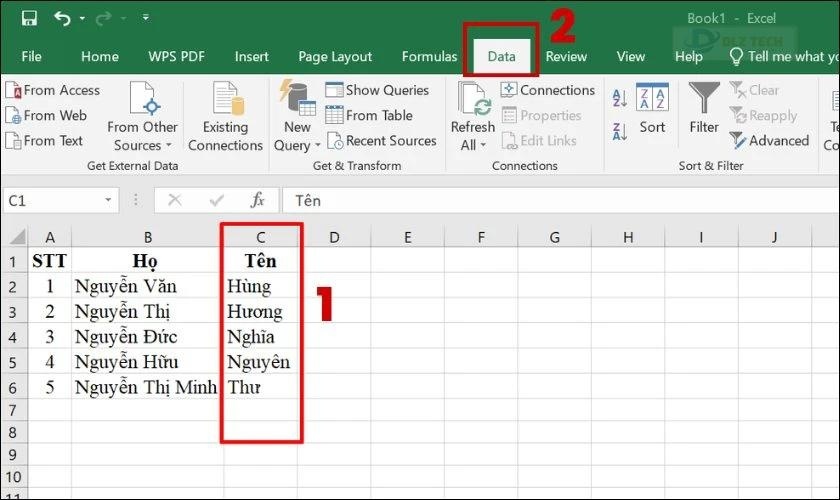Open the Formulas tab
This screenshot has width=840, height=500.
pyautogui.click(x=429, y=56)
